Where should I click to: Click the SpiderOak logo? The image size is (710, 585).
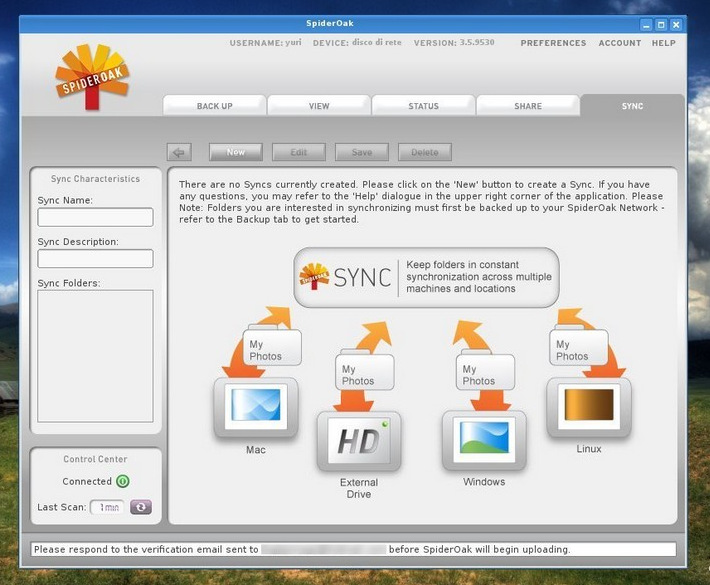[x=92, y=77]
